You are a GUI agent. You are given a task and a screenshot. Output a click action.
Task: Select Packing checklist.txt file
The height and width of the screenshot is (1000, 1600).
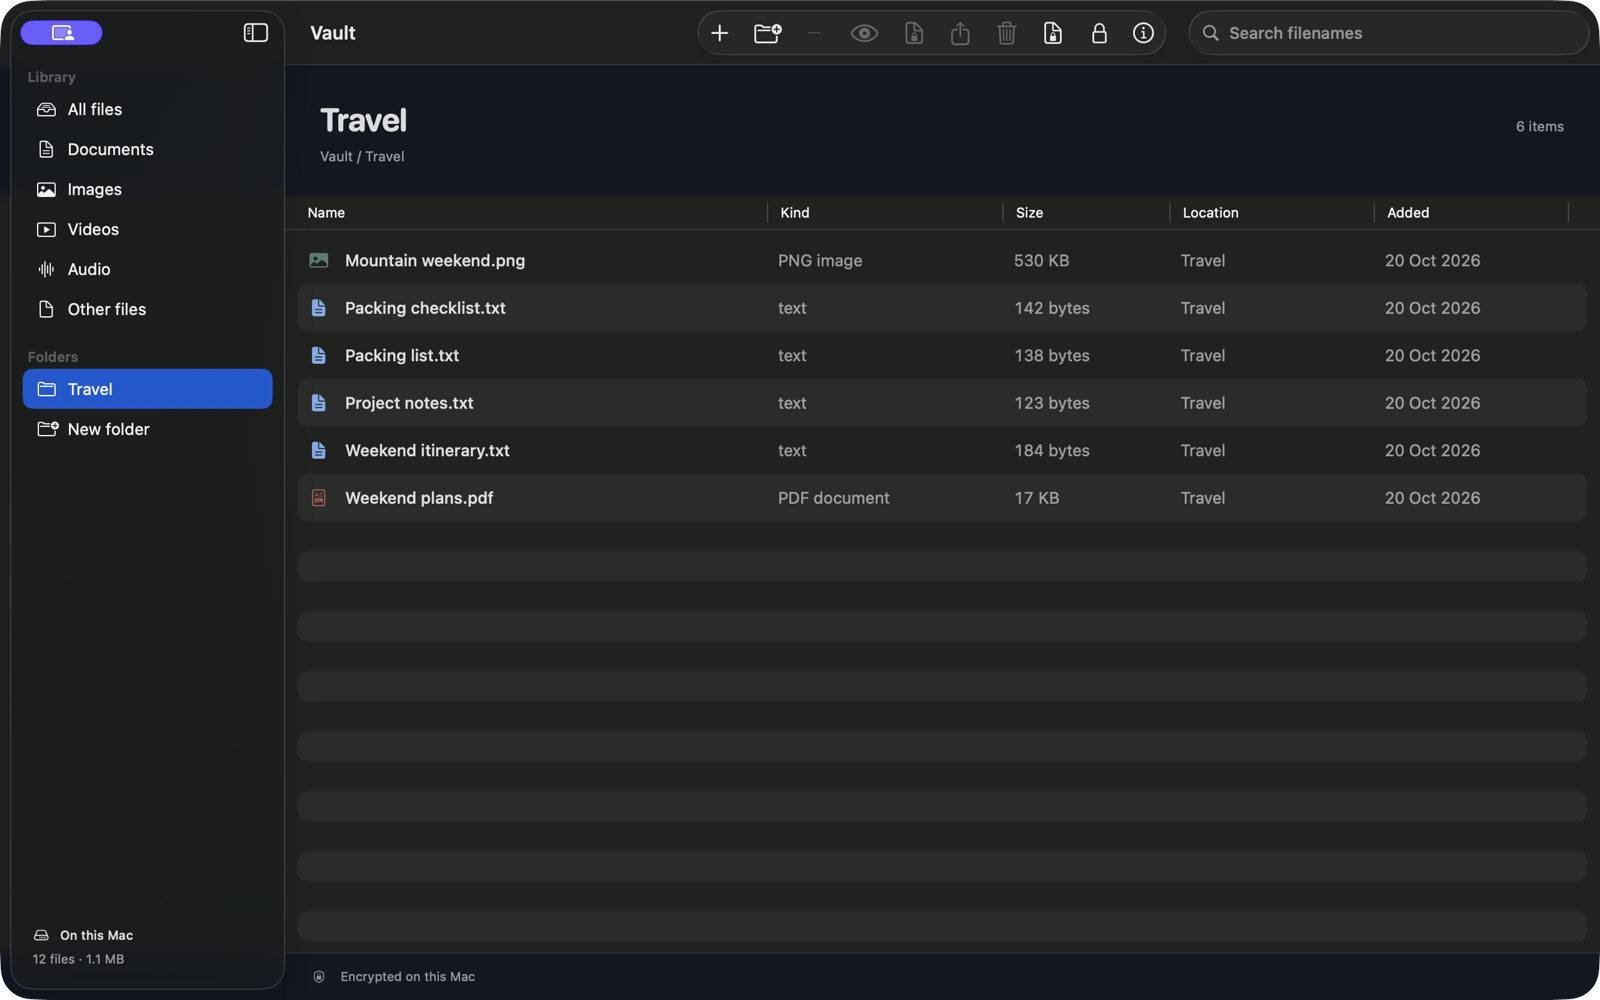942,308
